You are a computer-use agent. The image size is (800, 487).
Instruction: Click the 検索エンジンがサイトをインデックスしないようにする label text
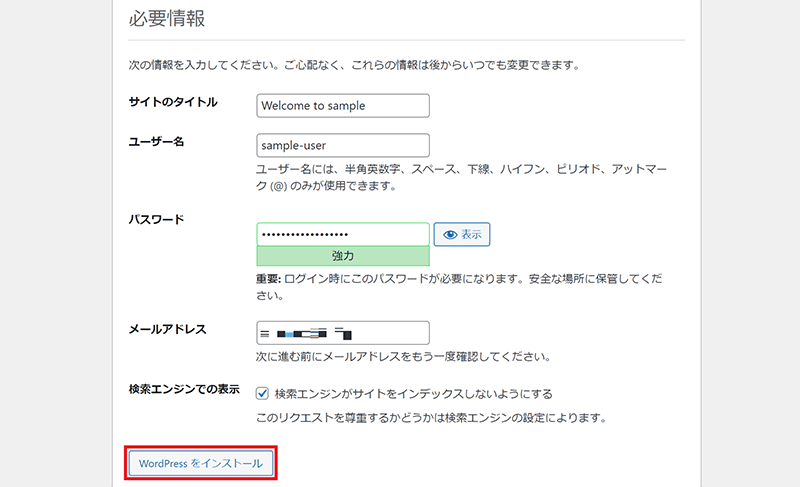click(x=413, y=394)
